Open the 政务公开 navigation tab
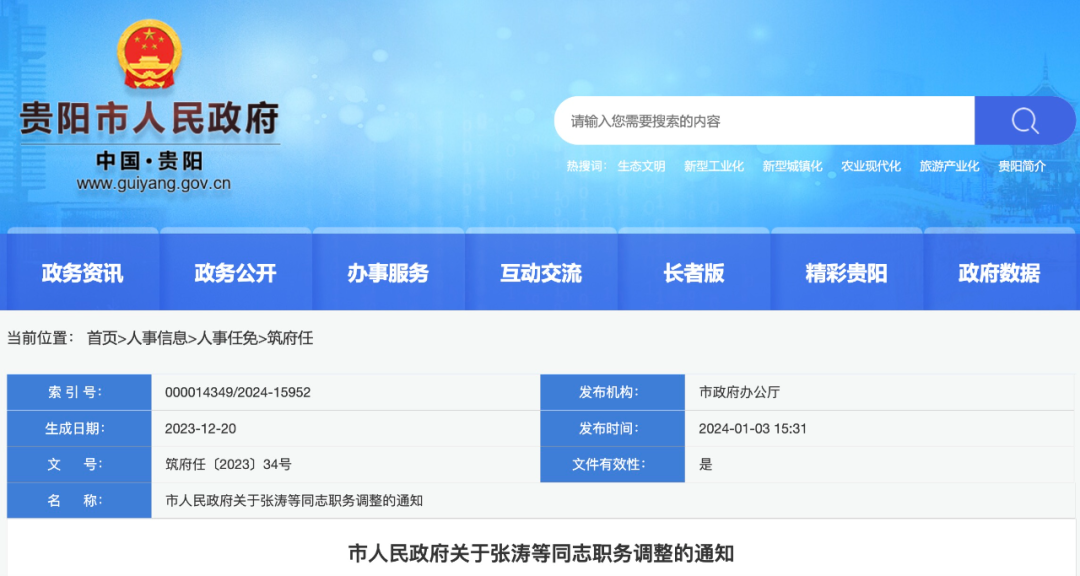Viewport: 1080px width, 576px height. coord(235,273)
